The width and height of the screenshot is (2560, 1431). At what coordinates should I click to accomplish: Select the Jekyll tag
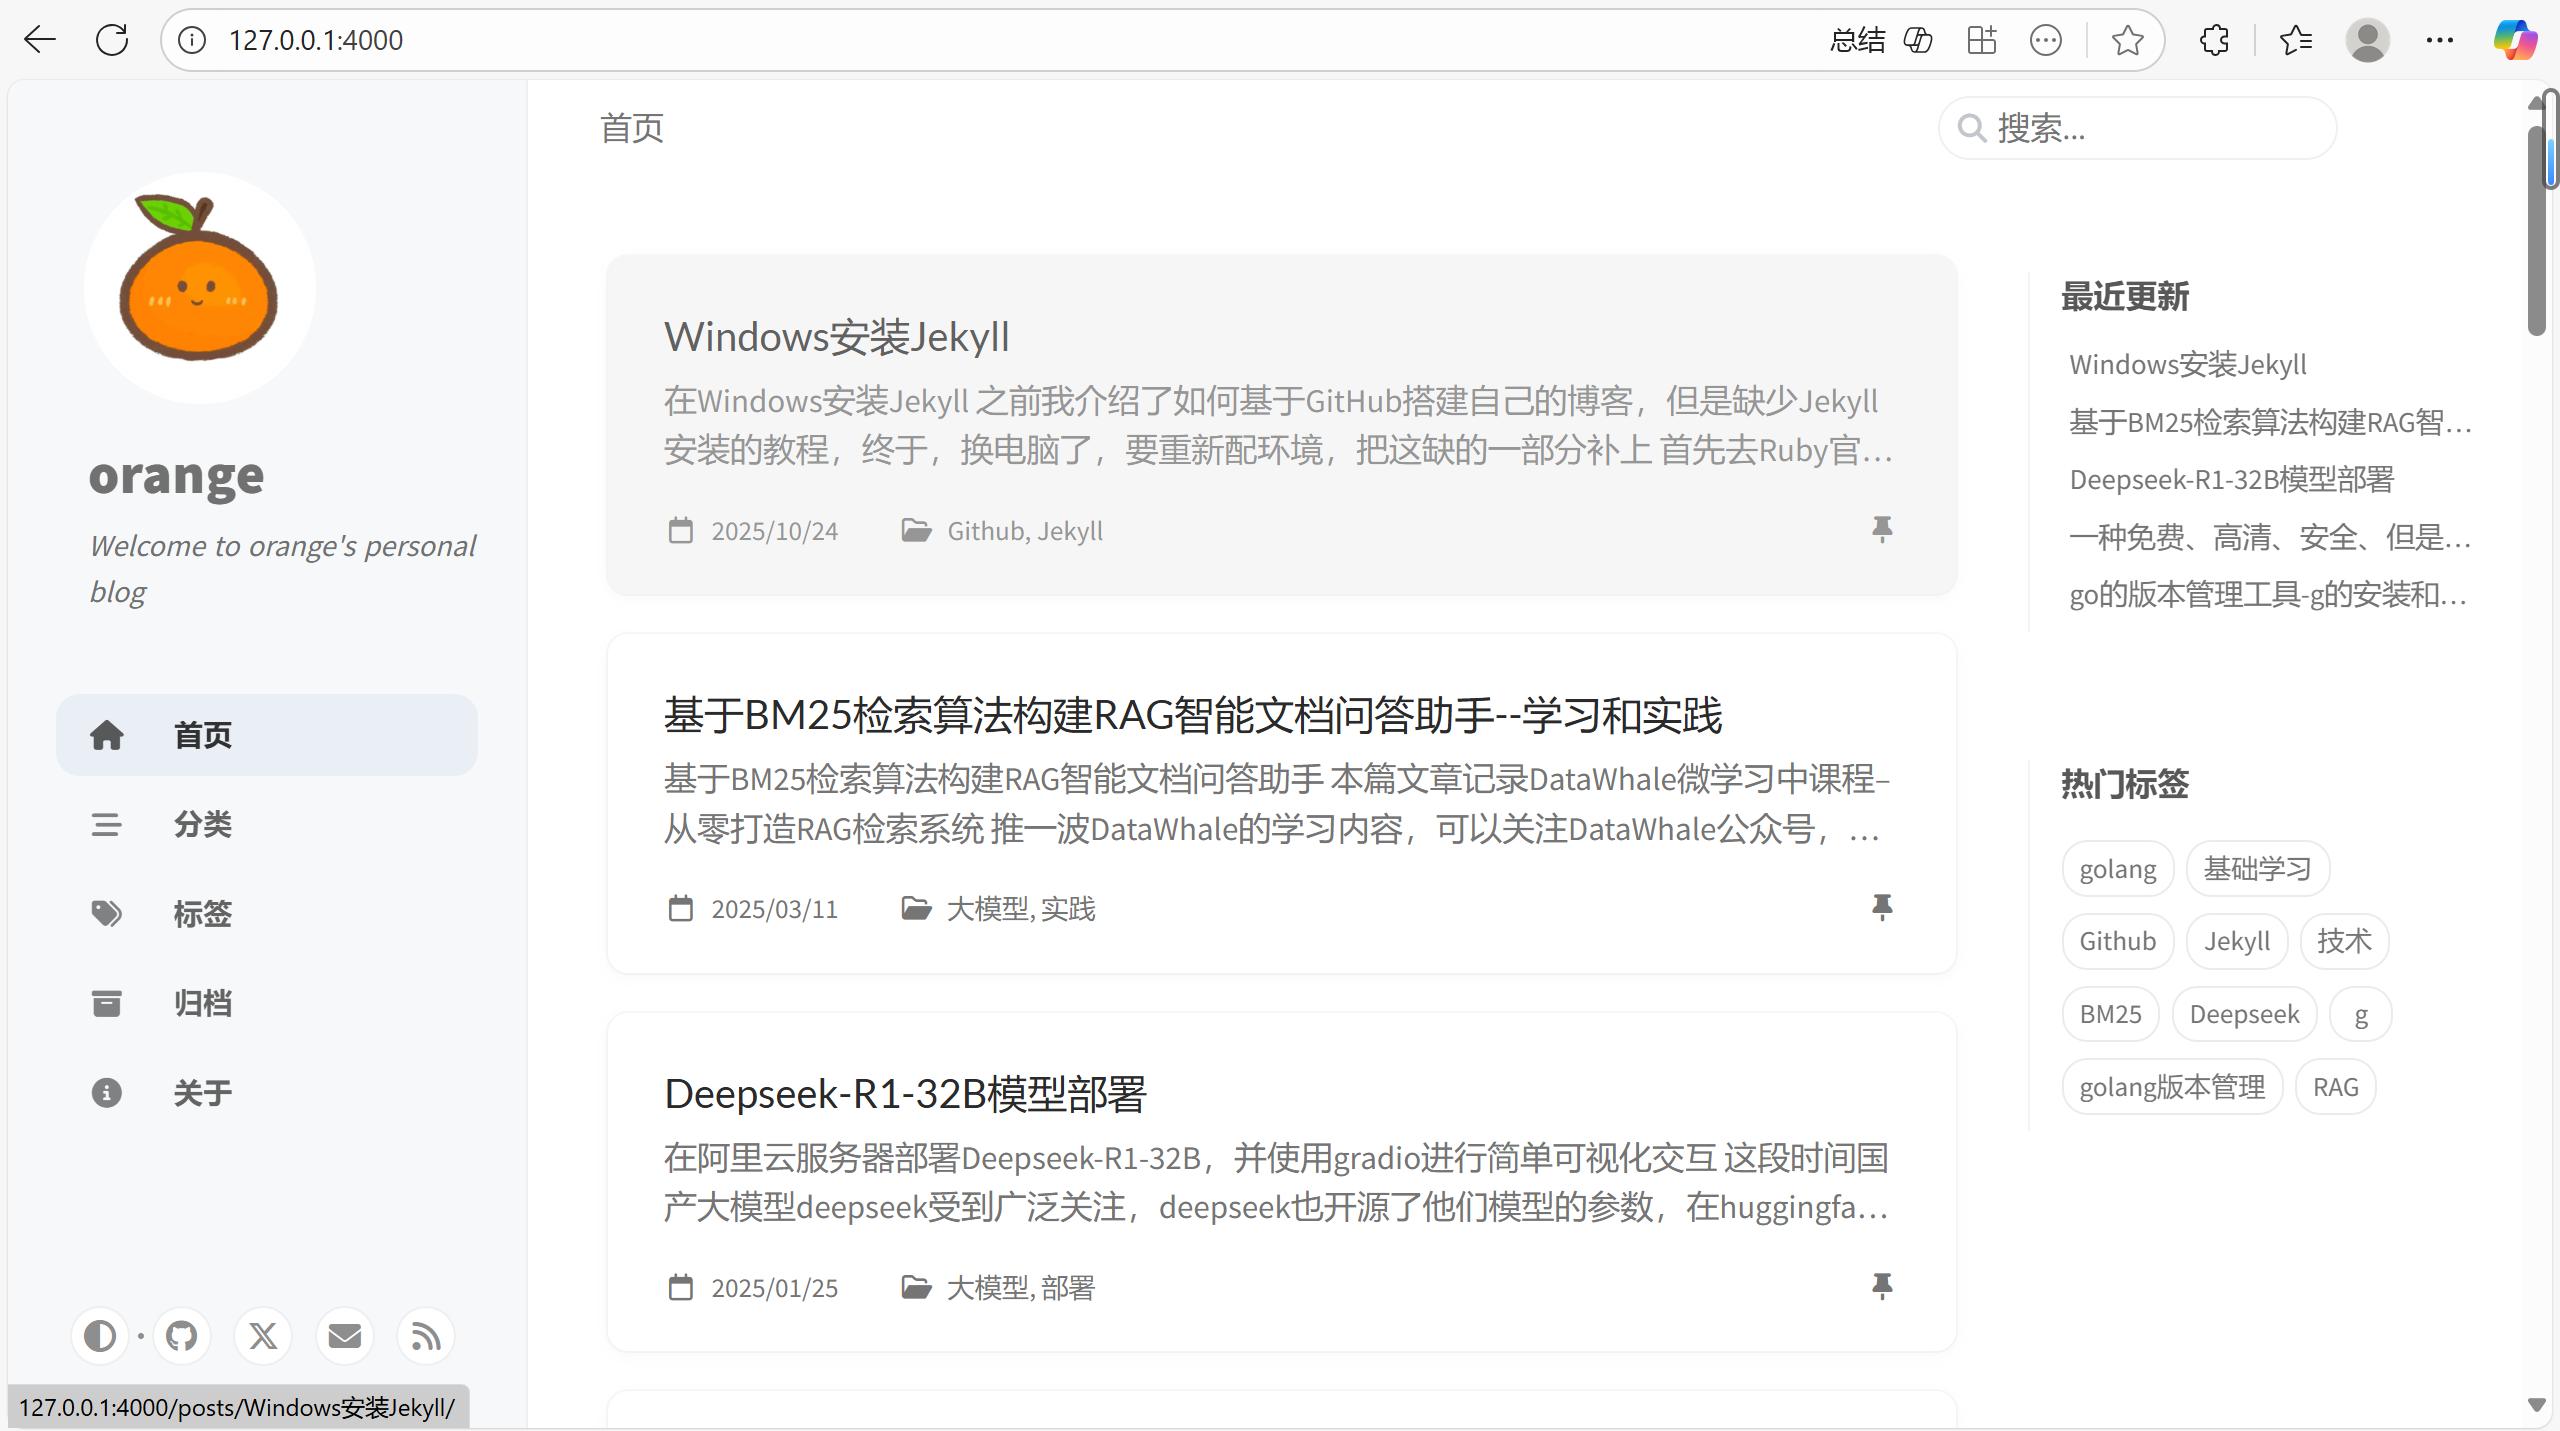pyautogui.click(x=2237, y=941)
